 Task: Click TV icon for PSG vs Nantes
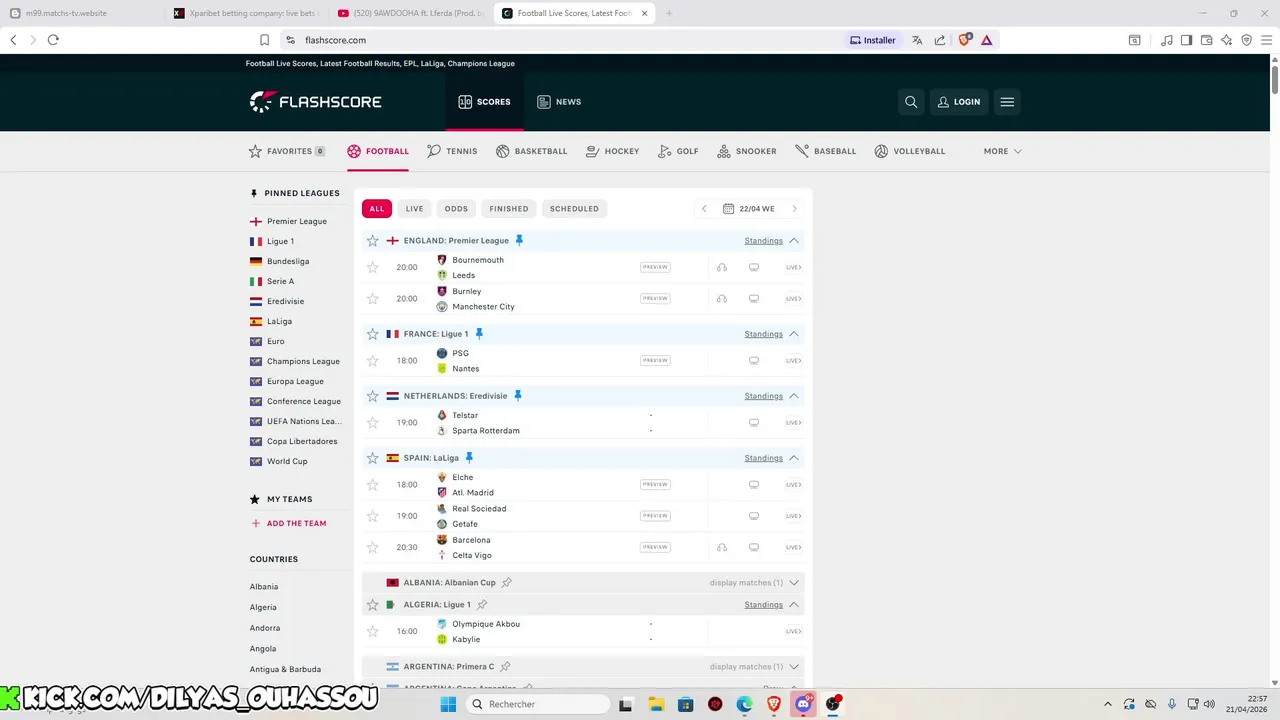pos(754,360)
